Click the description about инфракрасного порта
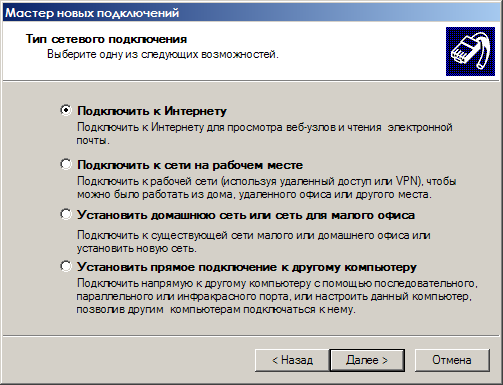Image resolution: width=503 pixels, height=385 pixels. pos(277,296)
